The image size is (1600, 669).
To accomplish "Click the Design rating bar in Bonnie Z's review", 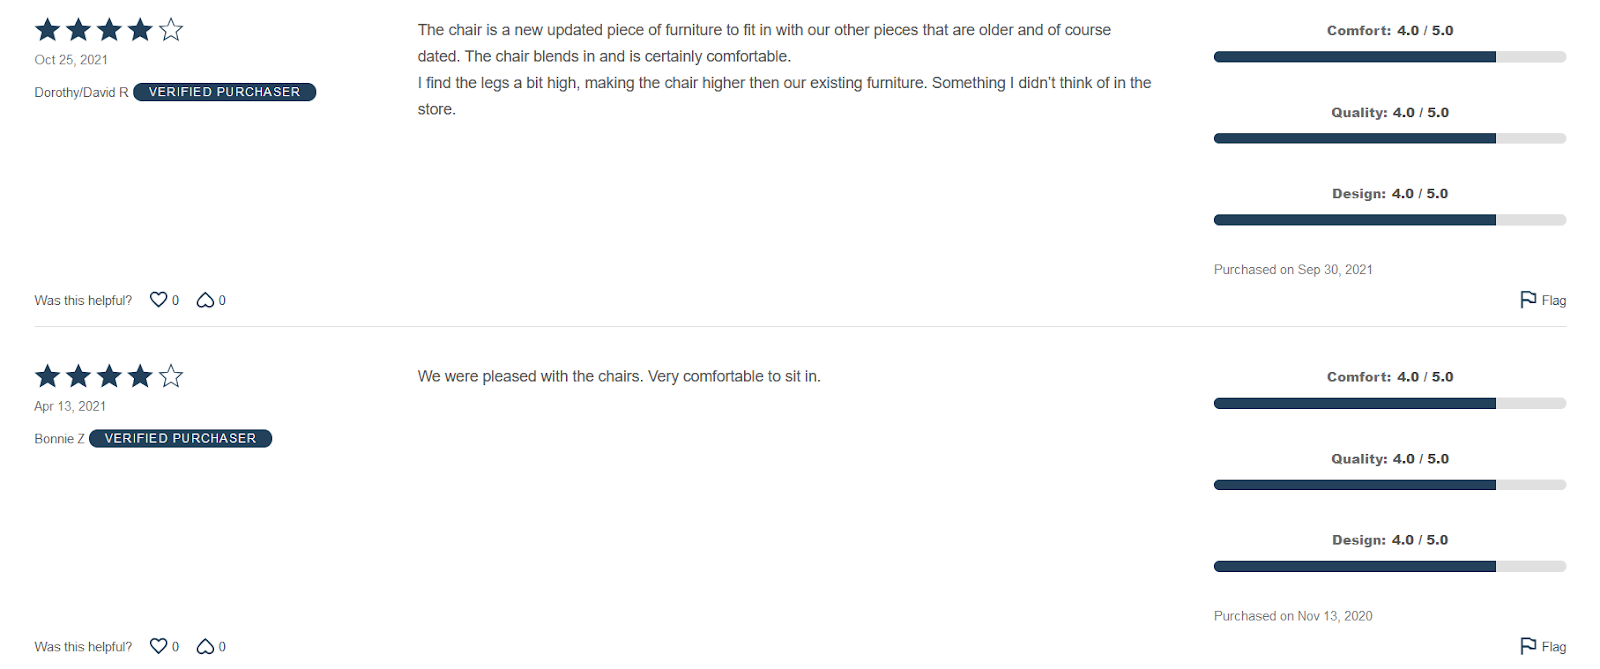I will click(x=1389, y=566).
